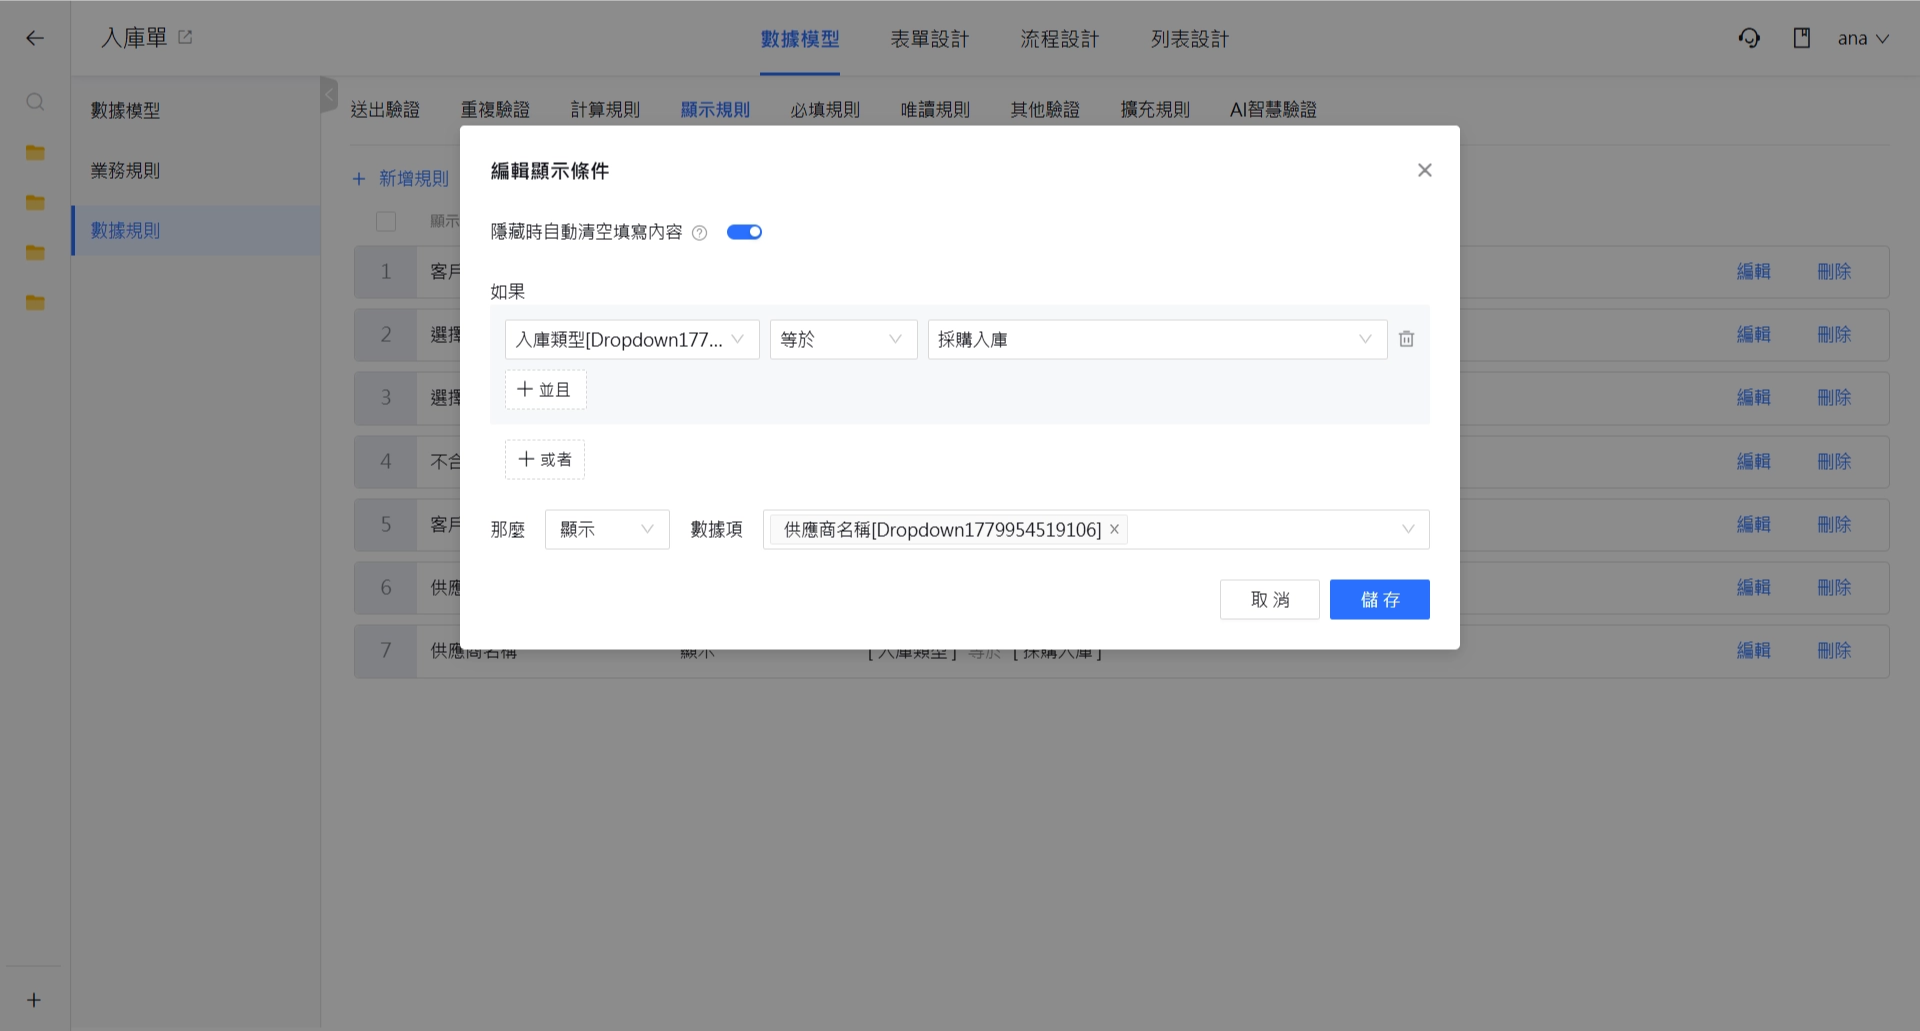1920x1031 pixels.
Task: Check the select-all checkbox in rules table
Action: click(x=386, y=221)
